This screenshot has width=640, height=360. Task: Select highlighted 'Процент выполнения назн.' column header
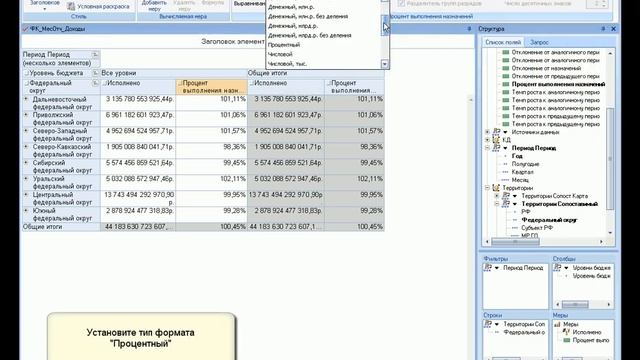[211, 87]
